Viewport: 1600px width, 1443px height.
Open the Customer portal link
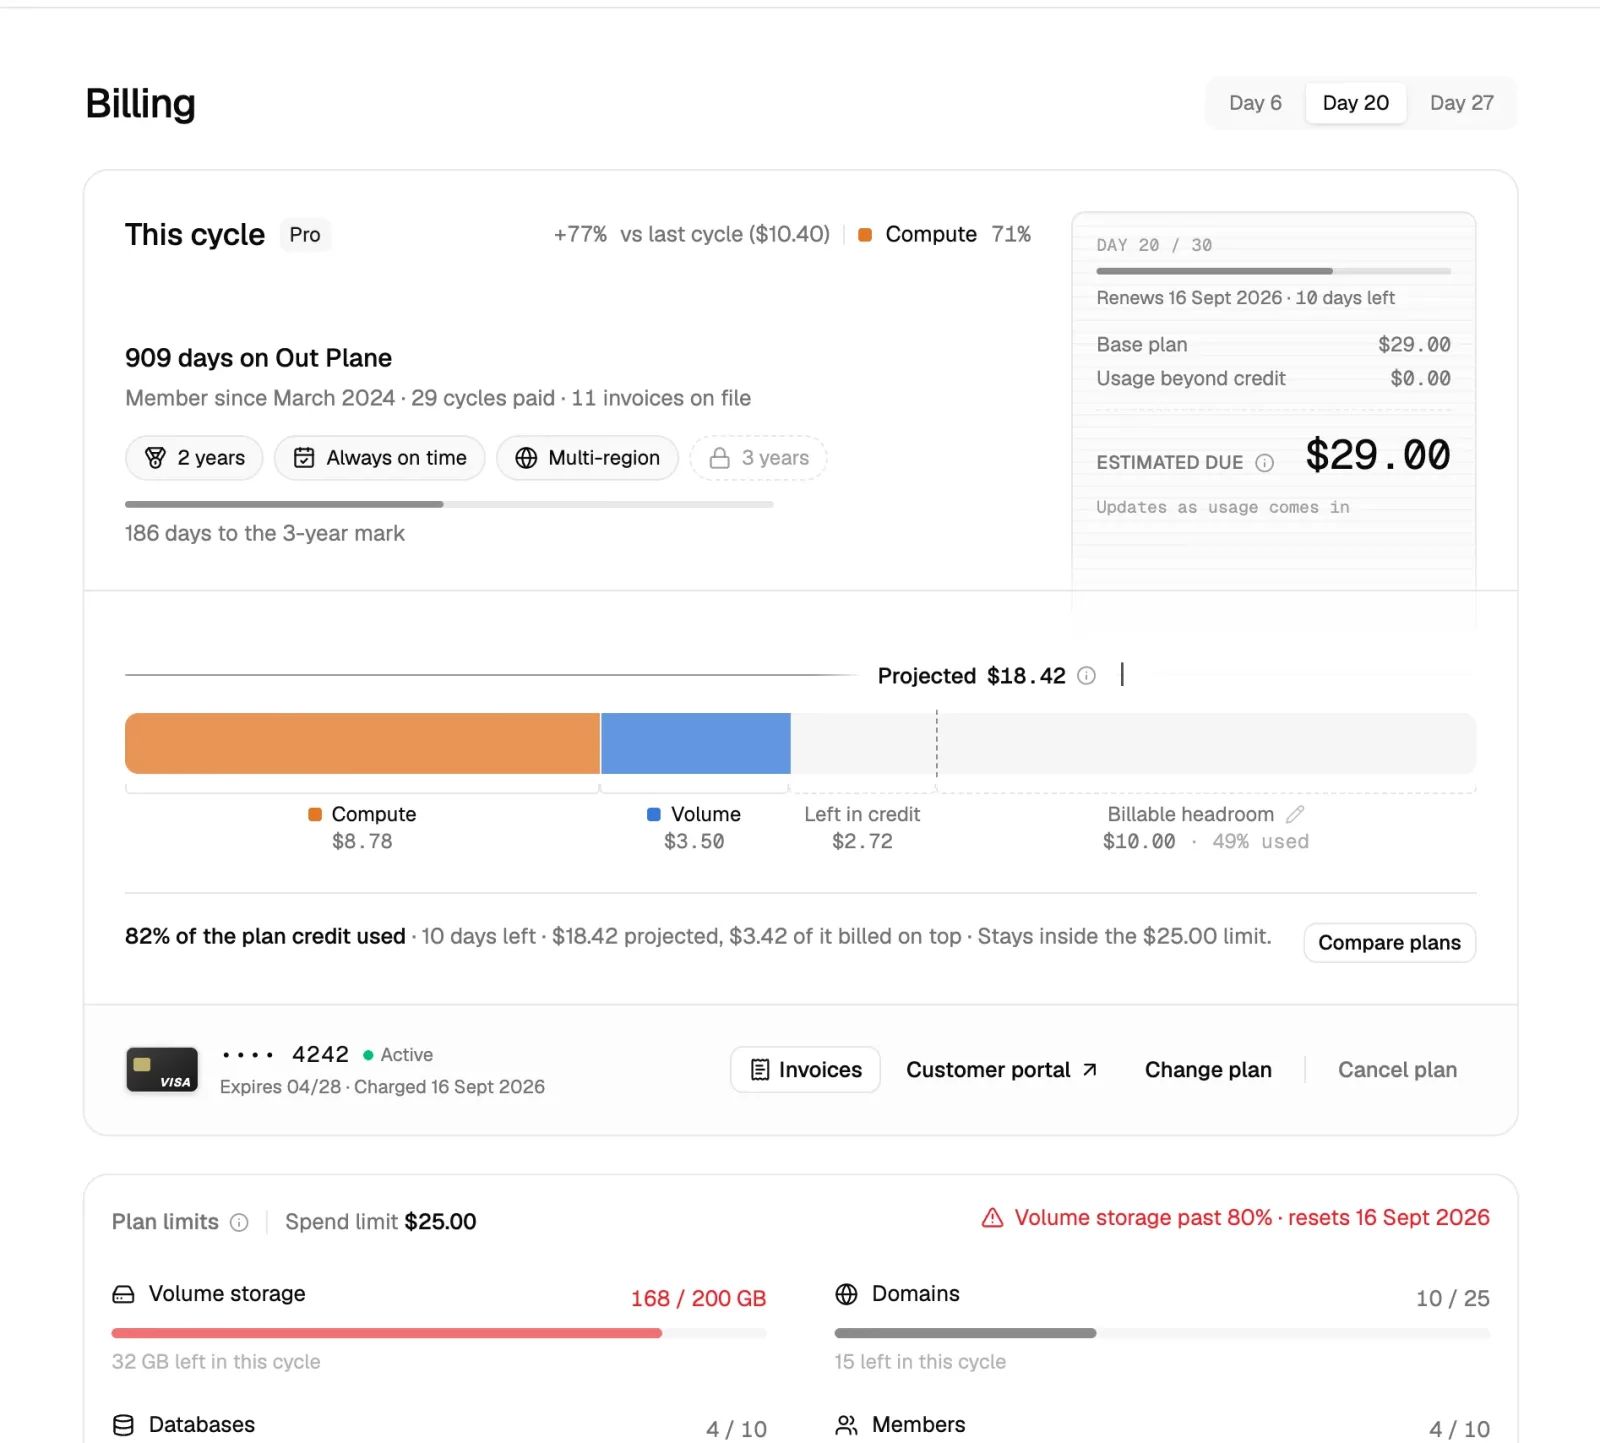(1001, 1070)
